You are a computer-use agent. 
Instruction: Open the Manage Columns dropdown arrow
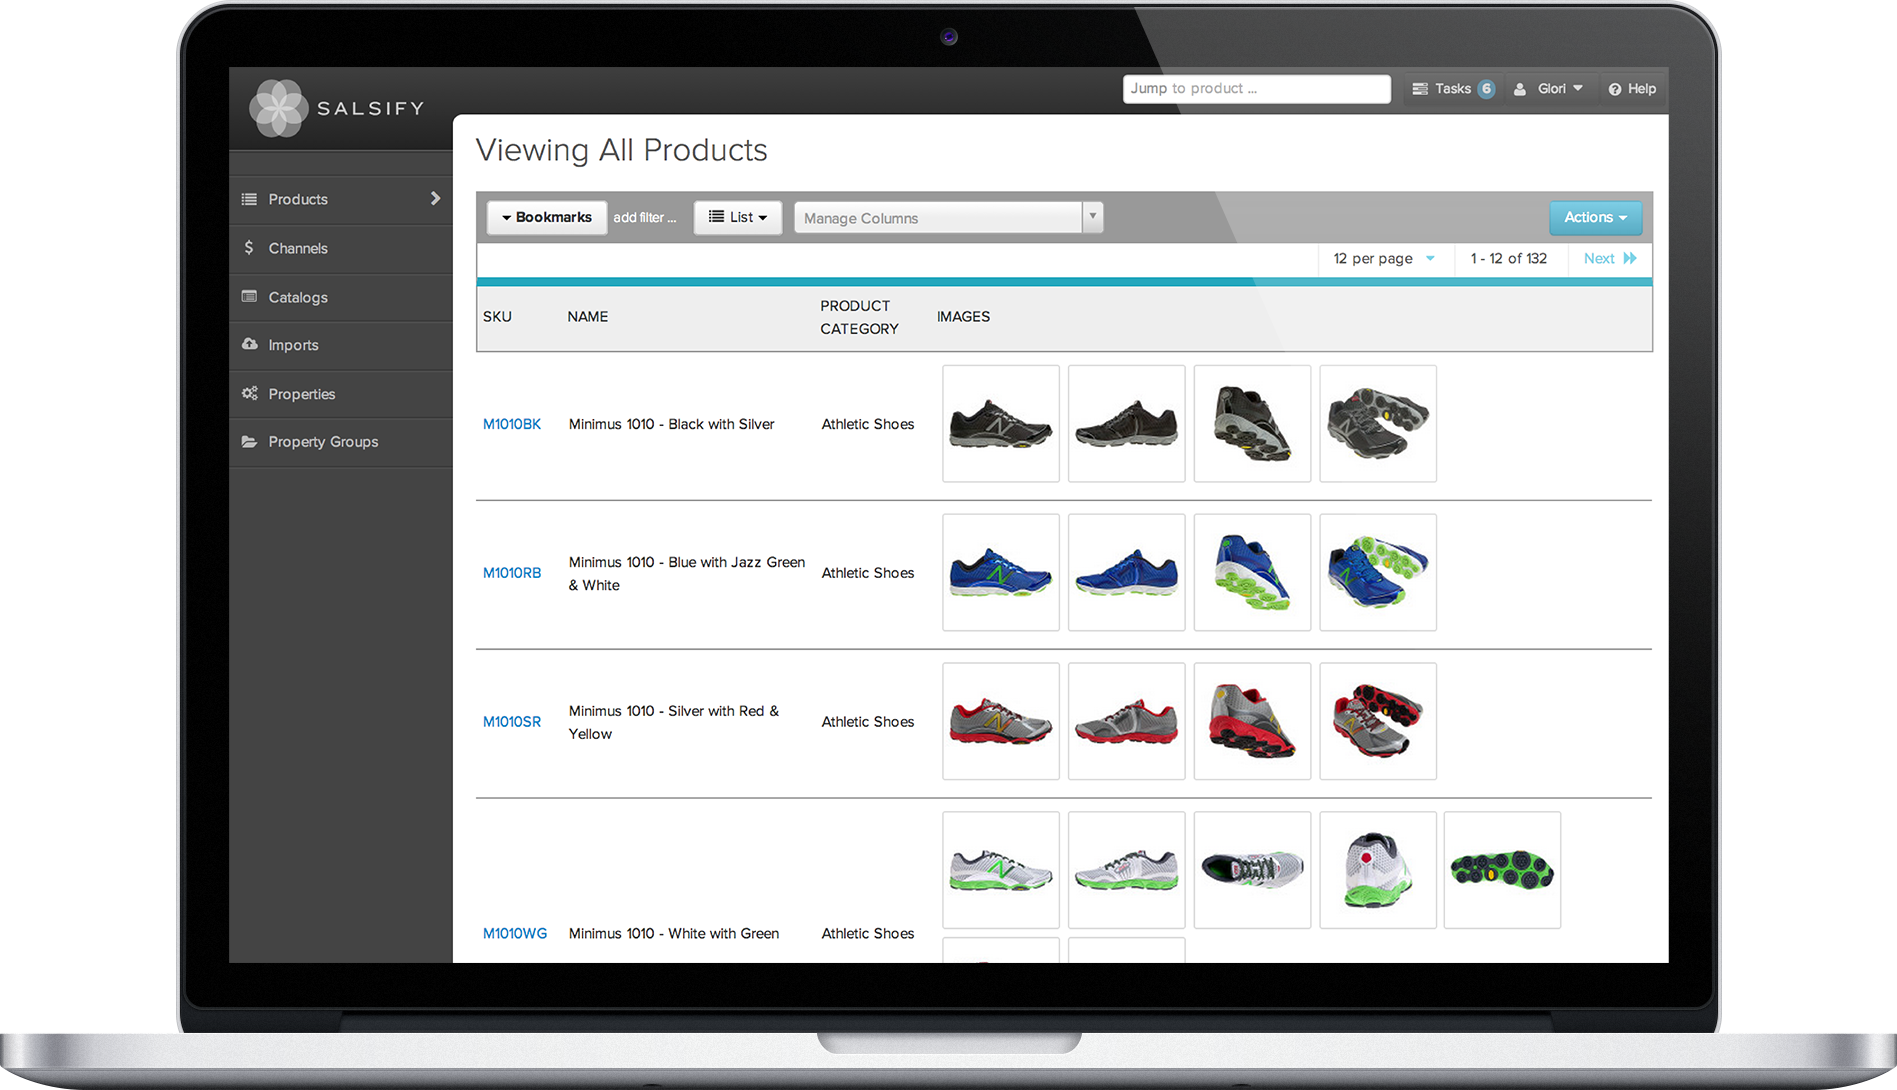click(1093, 217)
